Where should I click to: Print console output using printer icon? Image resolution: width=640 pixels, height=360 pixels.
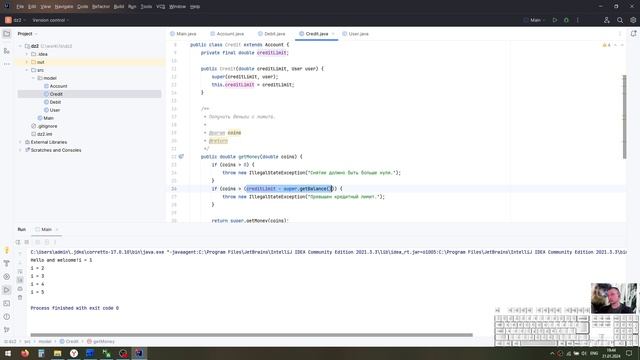pyautogui.click(x=20, y=289)
